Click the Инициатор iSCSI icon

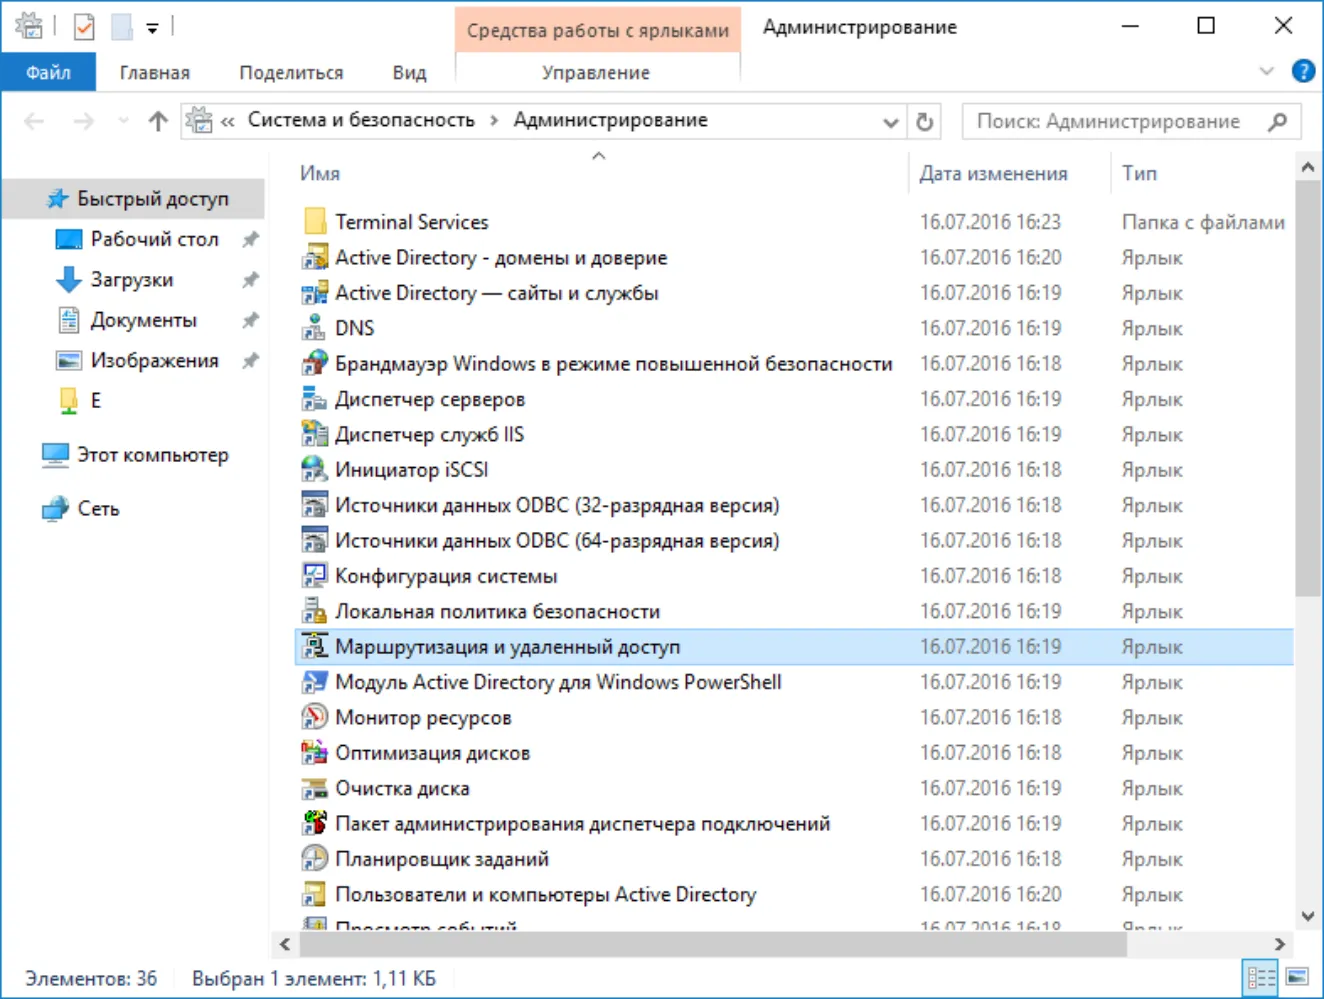pyautogui.click(x=314, y=469)
